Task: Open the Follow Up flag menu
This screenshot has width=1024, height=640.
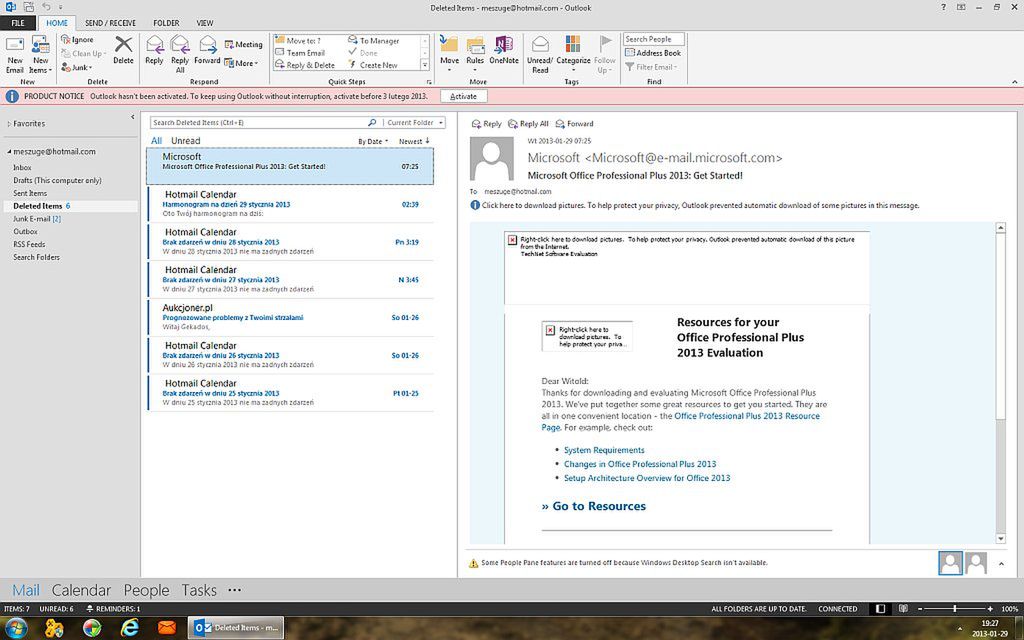Action: pyautogui.click(x=605, y=55)
